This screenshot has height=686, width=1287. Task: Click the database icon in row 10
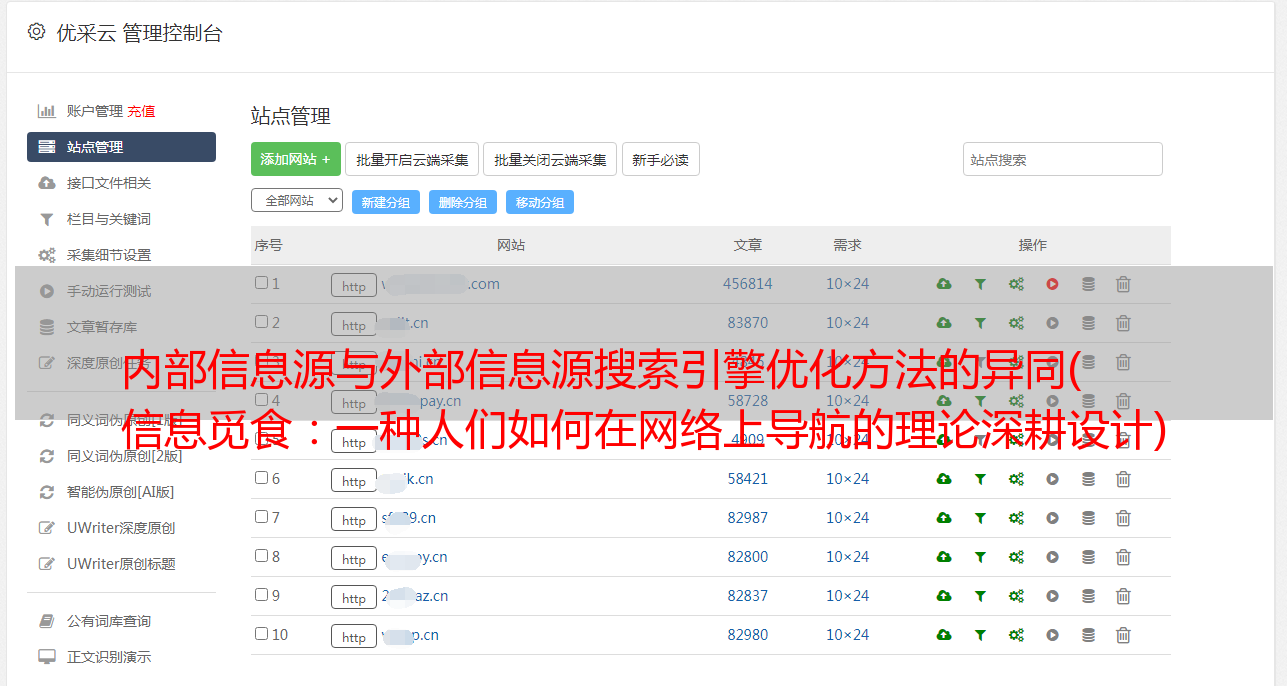click(x=1088, y=635)
